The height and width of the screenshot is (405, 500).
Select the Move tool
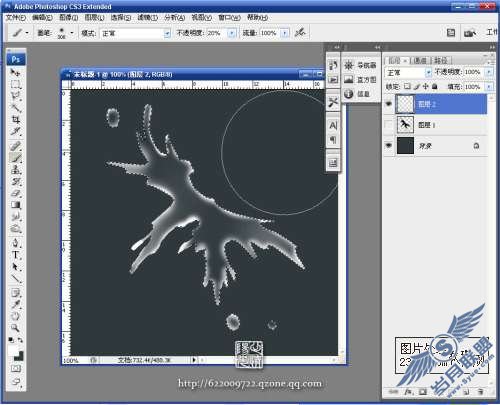(x=15, y=72)
